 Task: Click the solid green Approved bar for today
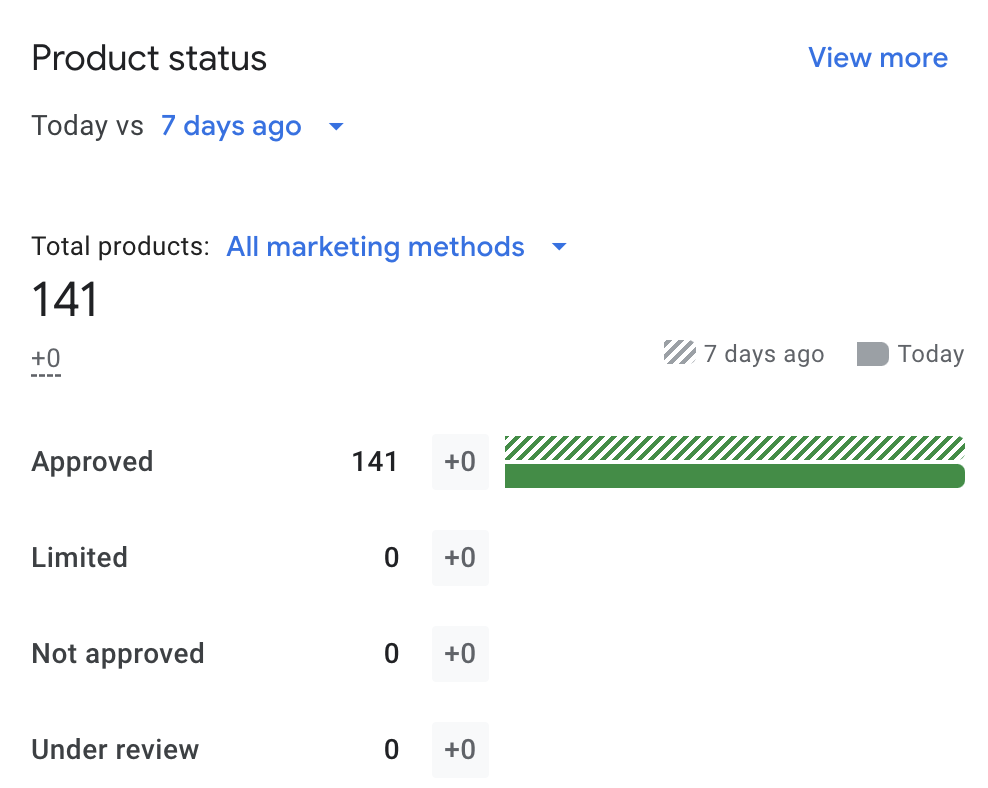point(734,476)
